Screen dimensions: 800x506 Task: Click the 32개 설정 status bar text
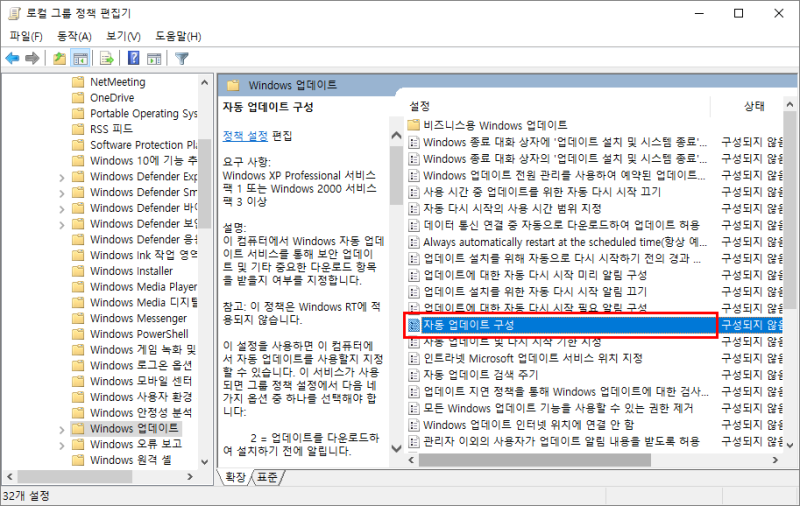point(26,496)
